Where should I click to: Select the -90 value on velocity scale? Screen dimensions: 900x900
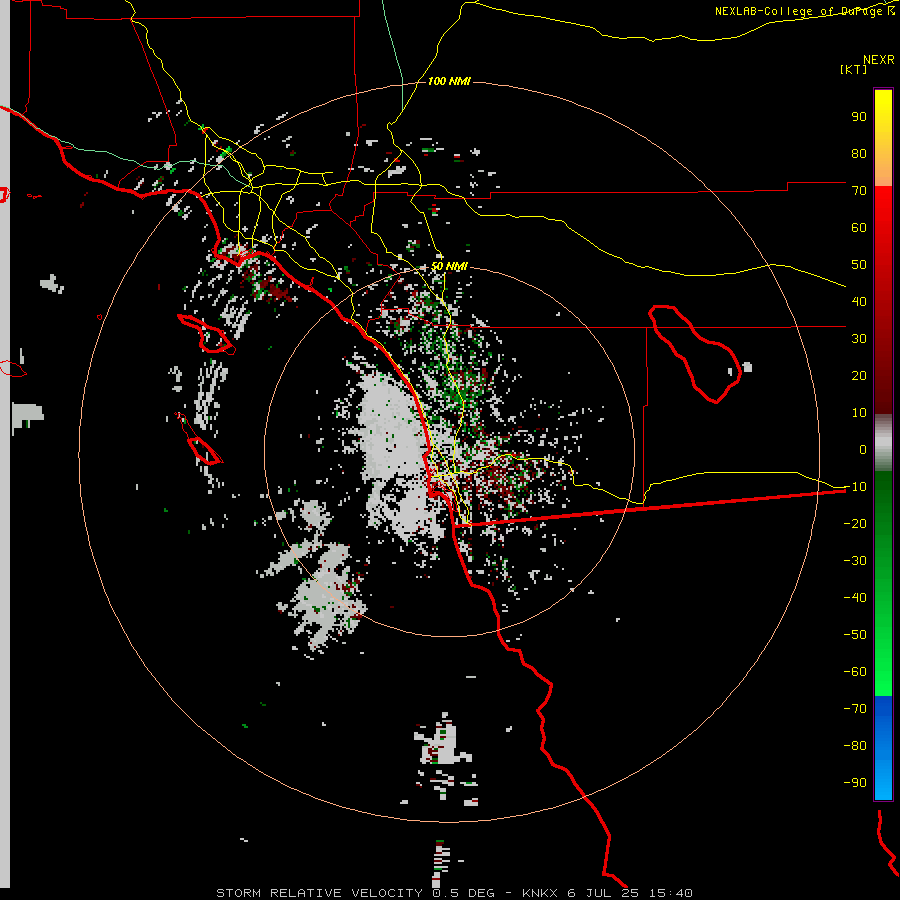point(855,783)
